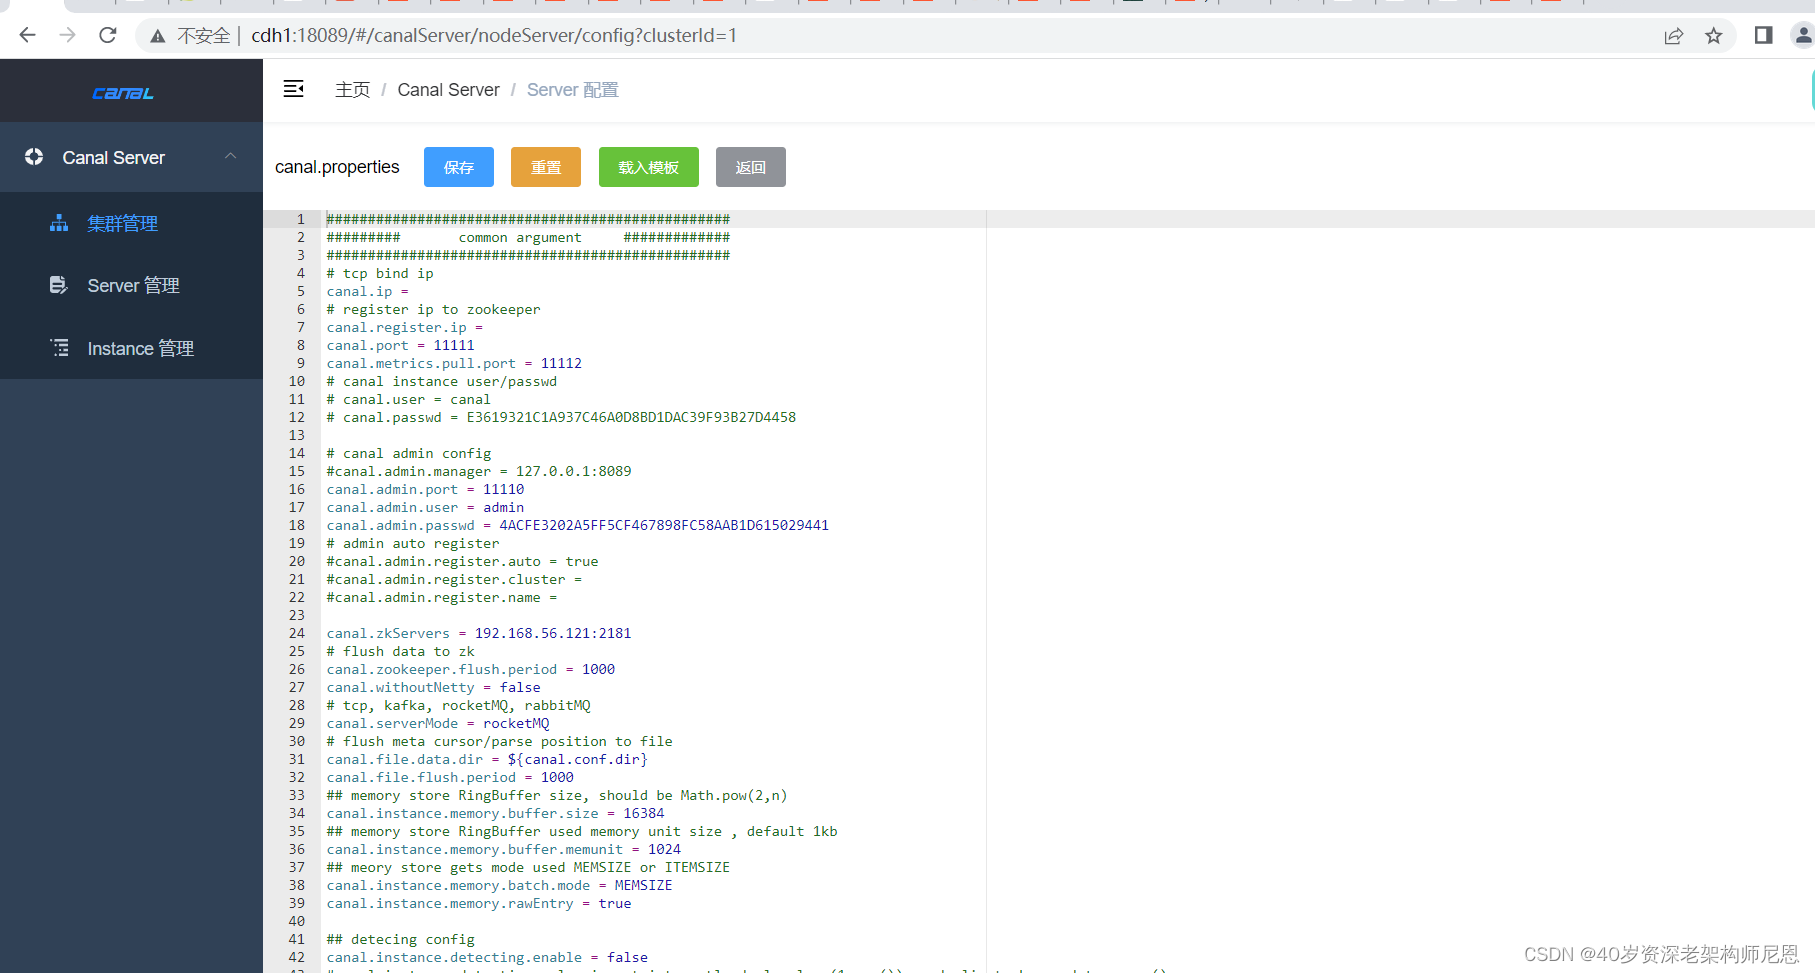Save config with the 保存 button

coord(459,167)
